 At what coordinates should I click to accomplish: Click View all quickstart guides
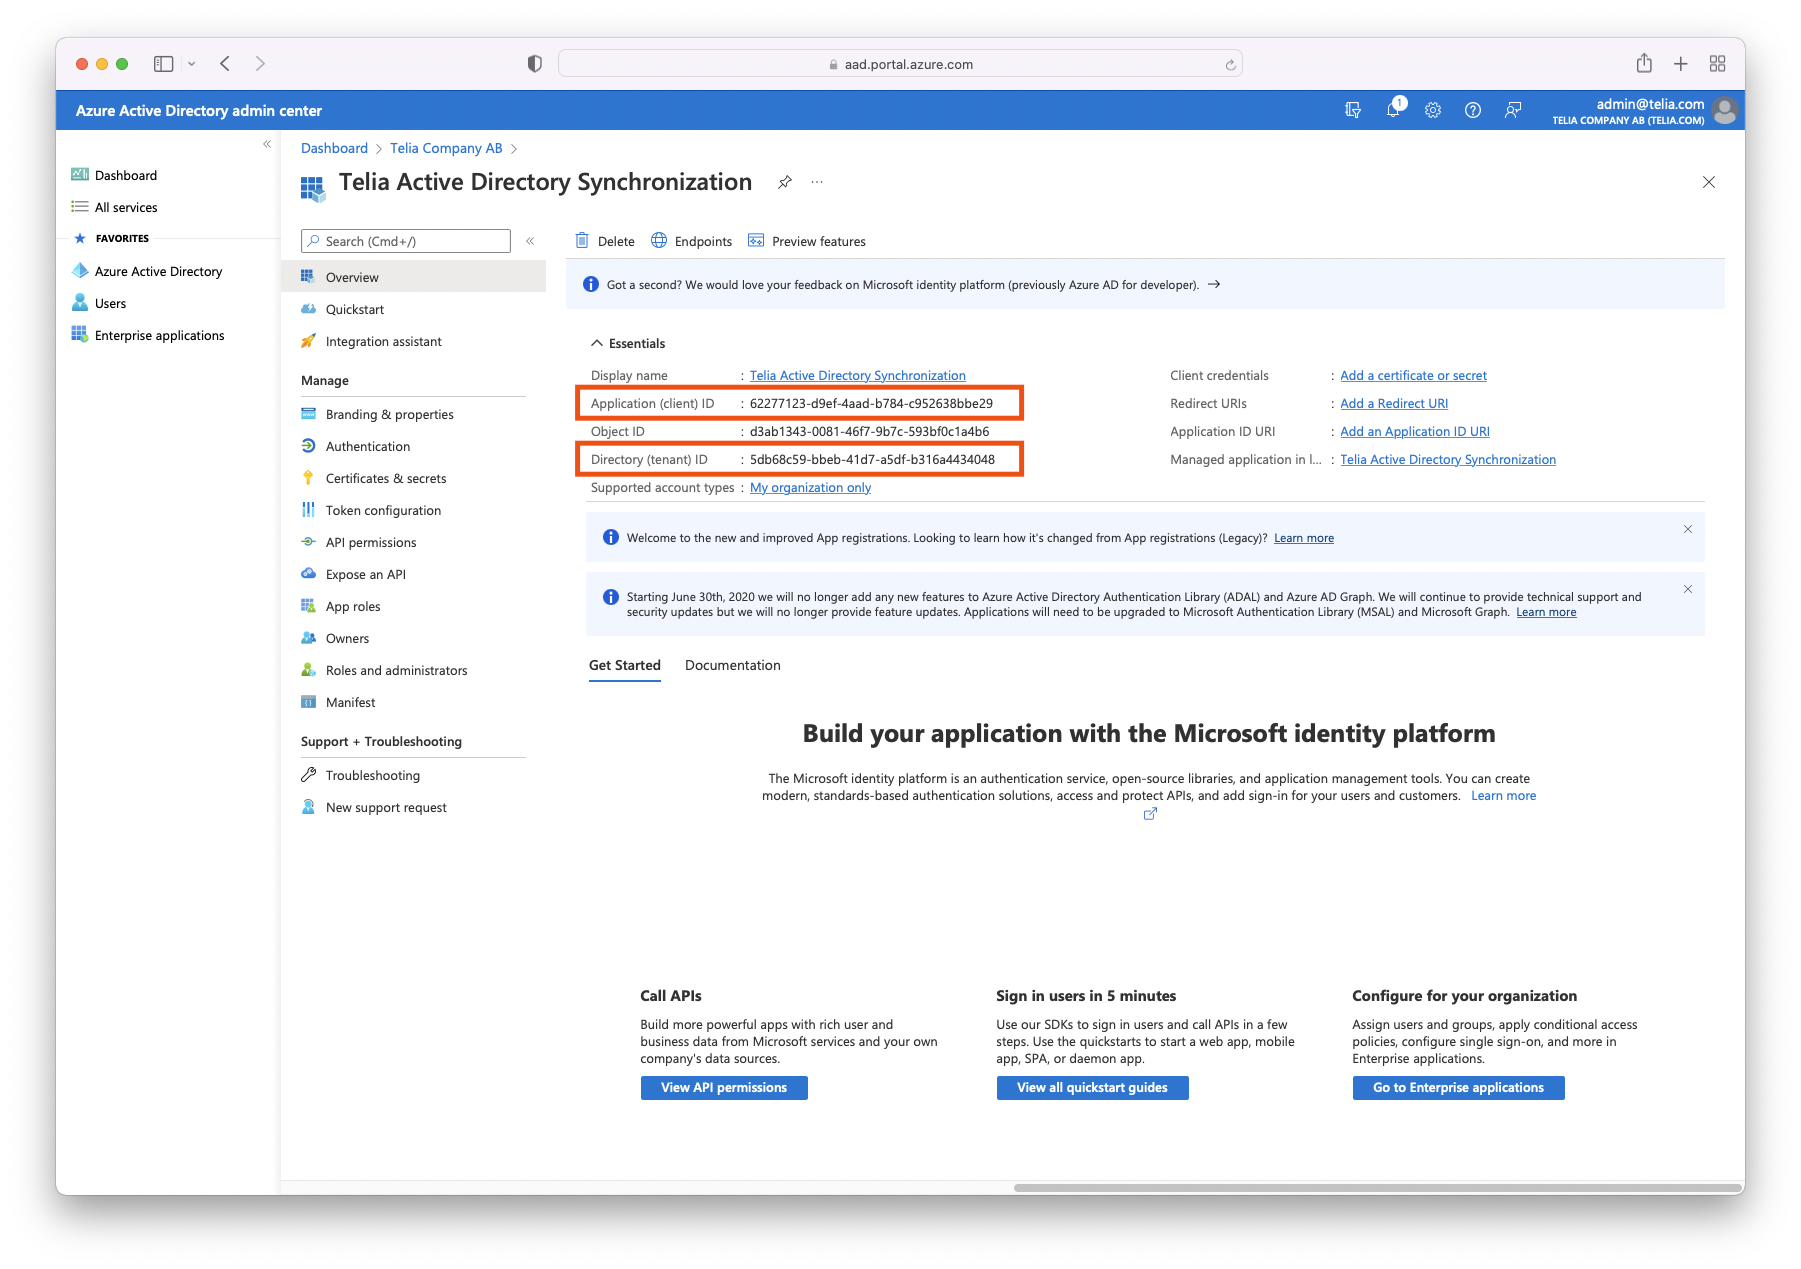click(1092, 1087)
